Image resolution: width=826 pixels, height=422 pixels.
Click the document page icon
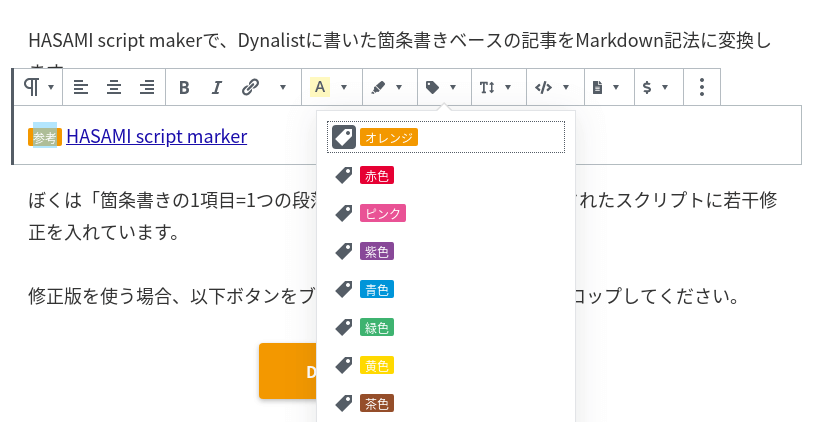pos(597,87)
